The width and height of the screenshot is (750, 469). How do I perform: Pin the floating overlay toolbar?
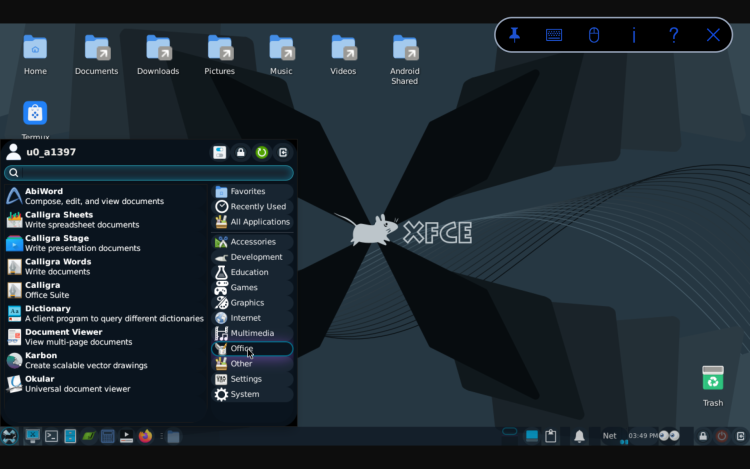514,35
